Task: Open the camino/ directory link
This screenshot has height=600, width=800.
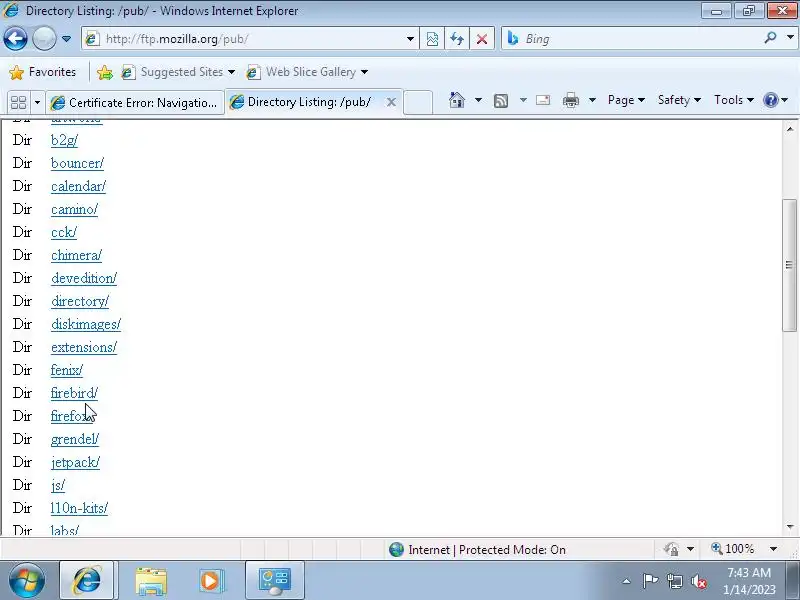Action: tap(74, 209)
